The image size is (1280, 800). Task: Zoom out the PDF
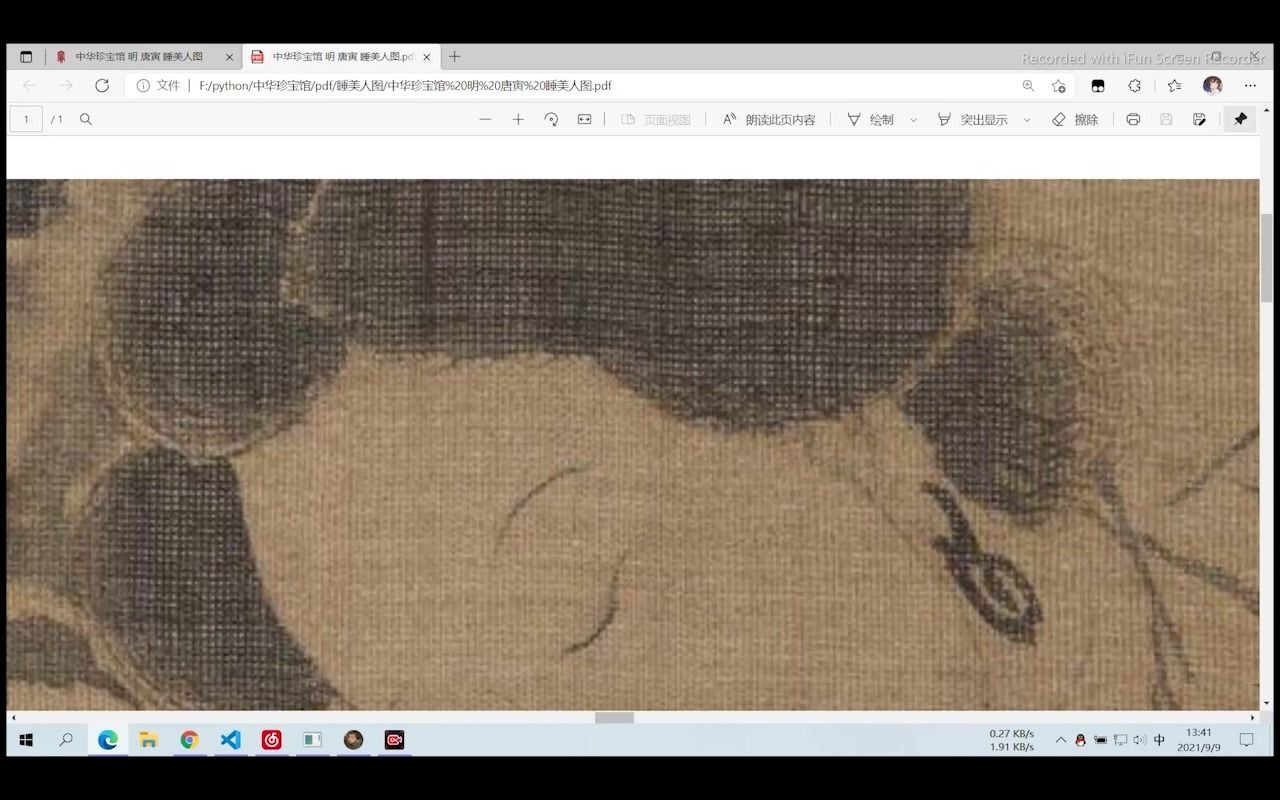pyautogui.click(x=485, y=119)
